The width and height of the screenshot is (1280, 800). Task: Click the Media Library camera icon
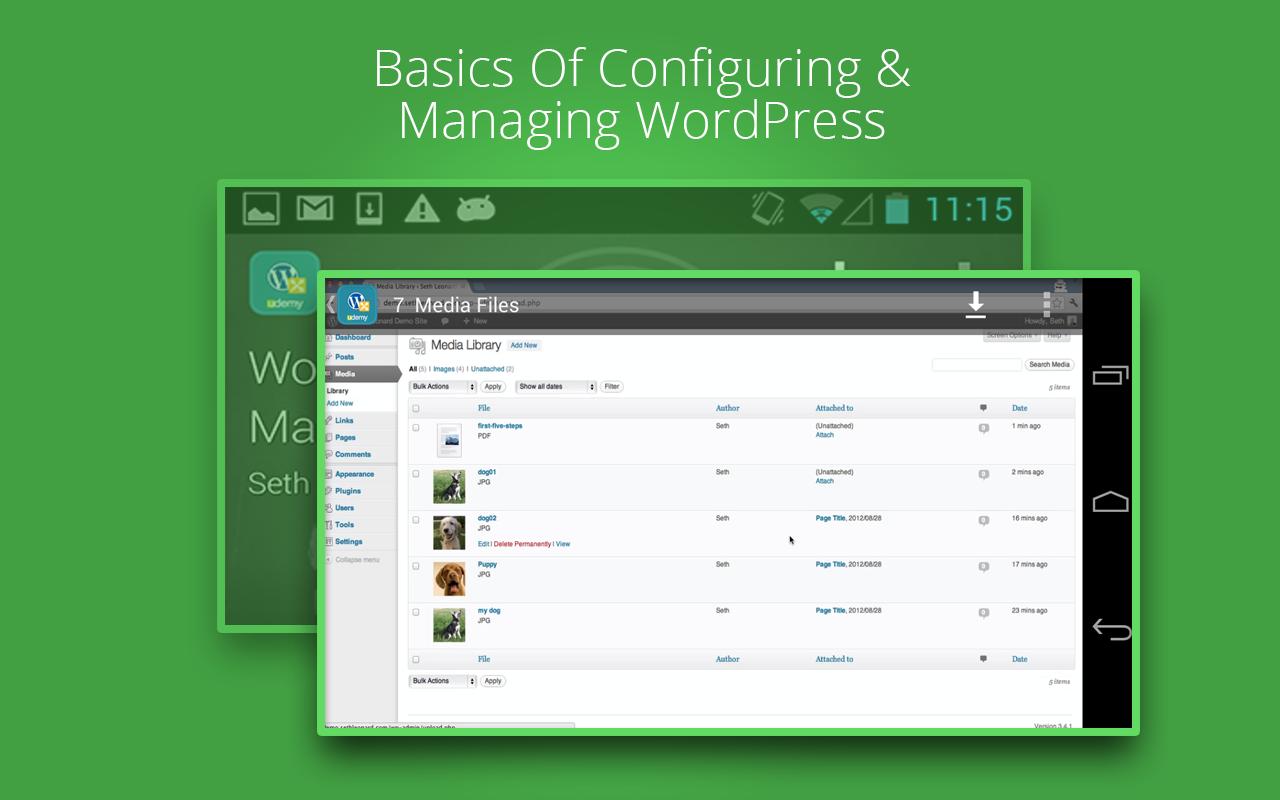point(416,344)
